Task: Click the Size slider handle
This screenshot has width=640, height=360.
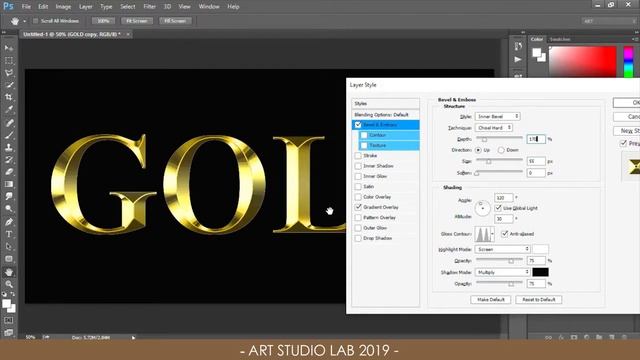Action: click(x=489, y=162)
